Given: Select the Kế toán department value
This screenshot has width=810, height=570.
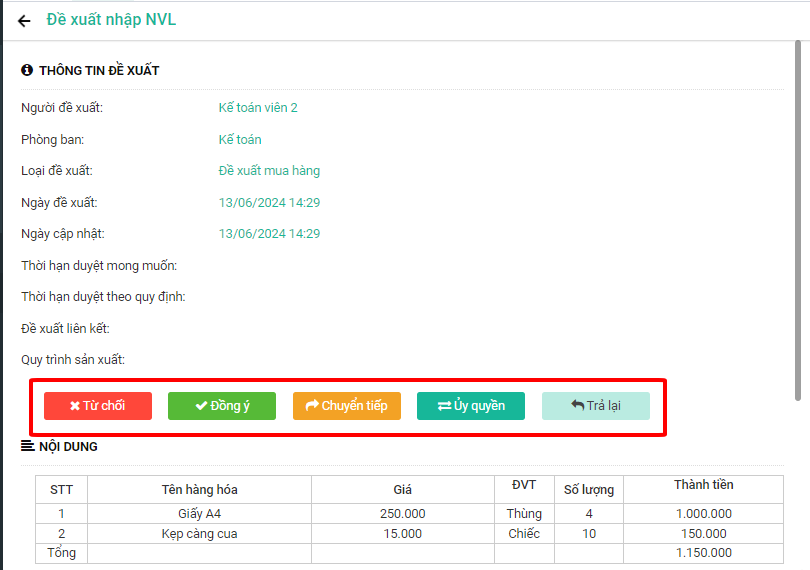Looking at the screenshot, I should coord(240,140).
